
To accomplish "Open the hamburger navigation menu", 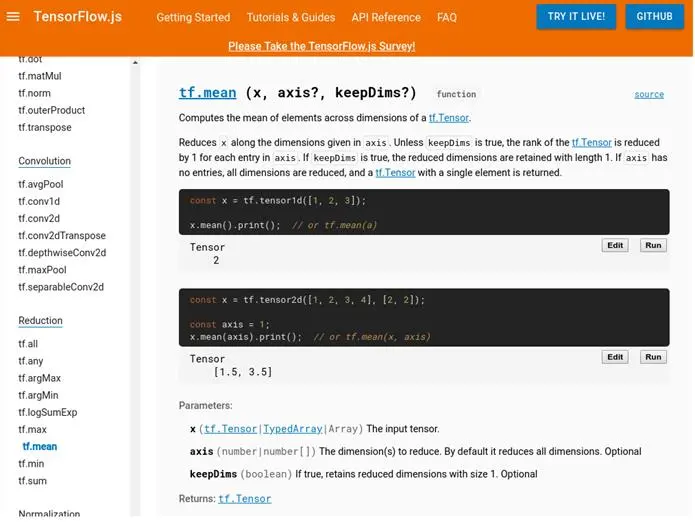I will (13, 17).
